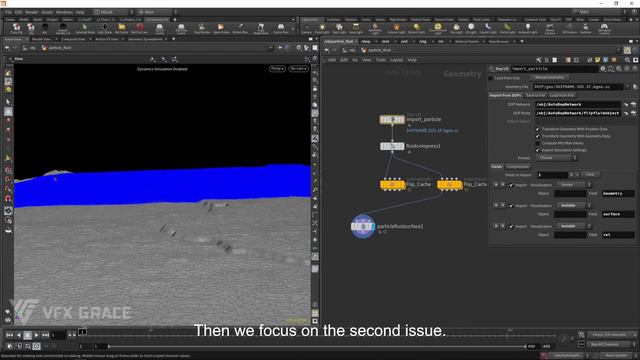Click the select tool in viewport left toolbar
Image resolution: width=640 pixels, height=360 pixels.
[8, 102]
